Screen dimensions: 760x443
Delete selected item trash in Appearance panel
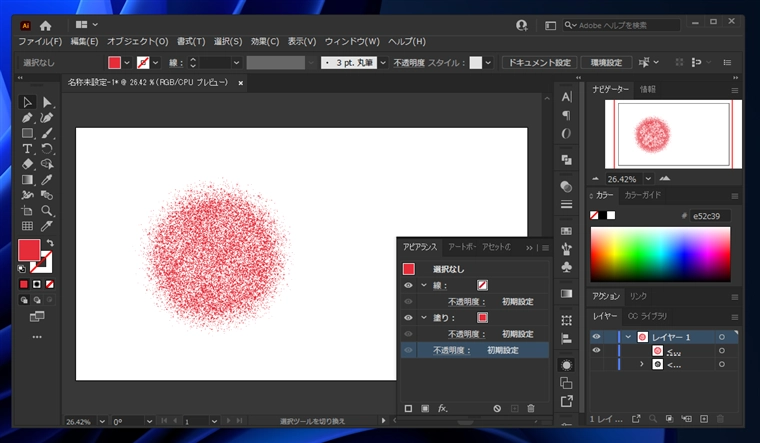pyautogui.click(x=531, y=409)
